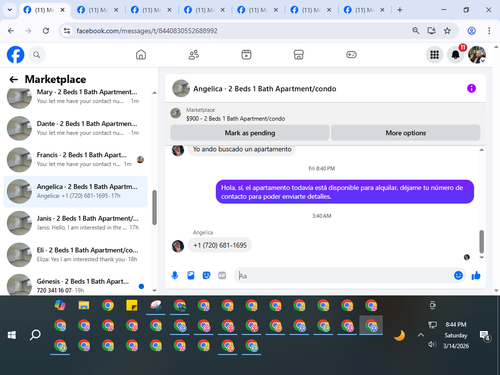Select Angelica's conversation in the list
This screenshot has width=500, height=375.
tap(75, 191)
